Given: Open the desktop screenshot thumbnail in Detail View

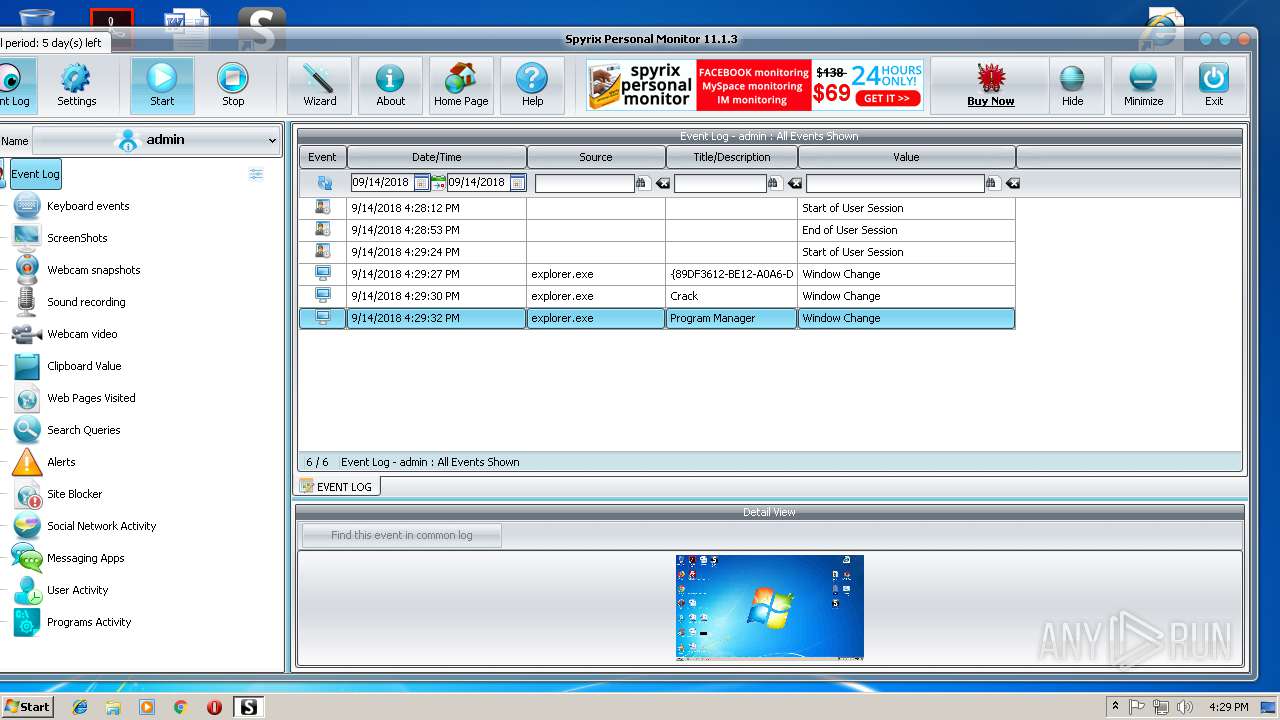Looking at the screenshot, I should 769,607.
